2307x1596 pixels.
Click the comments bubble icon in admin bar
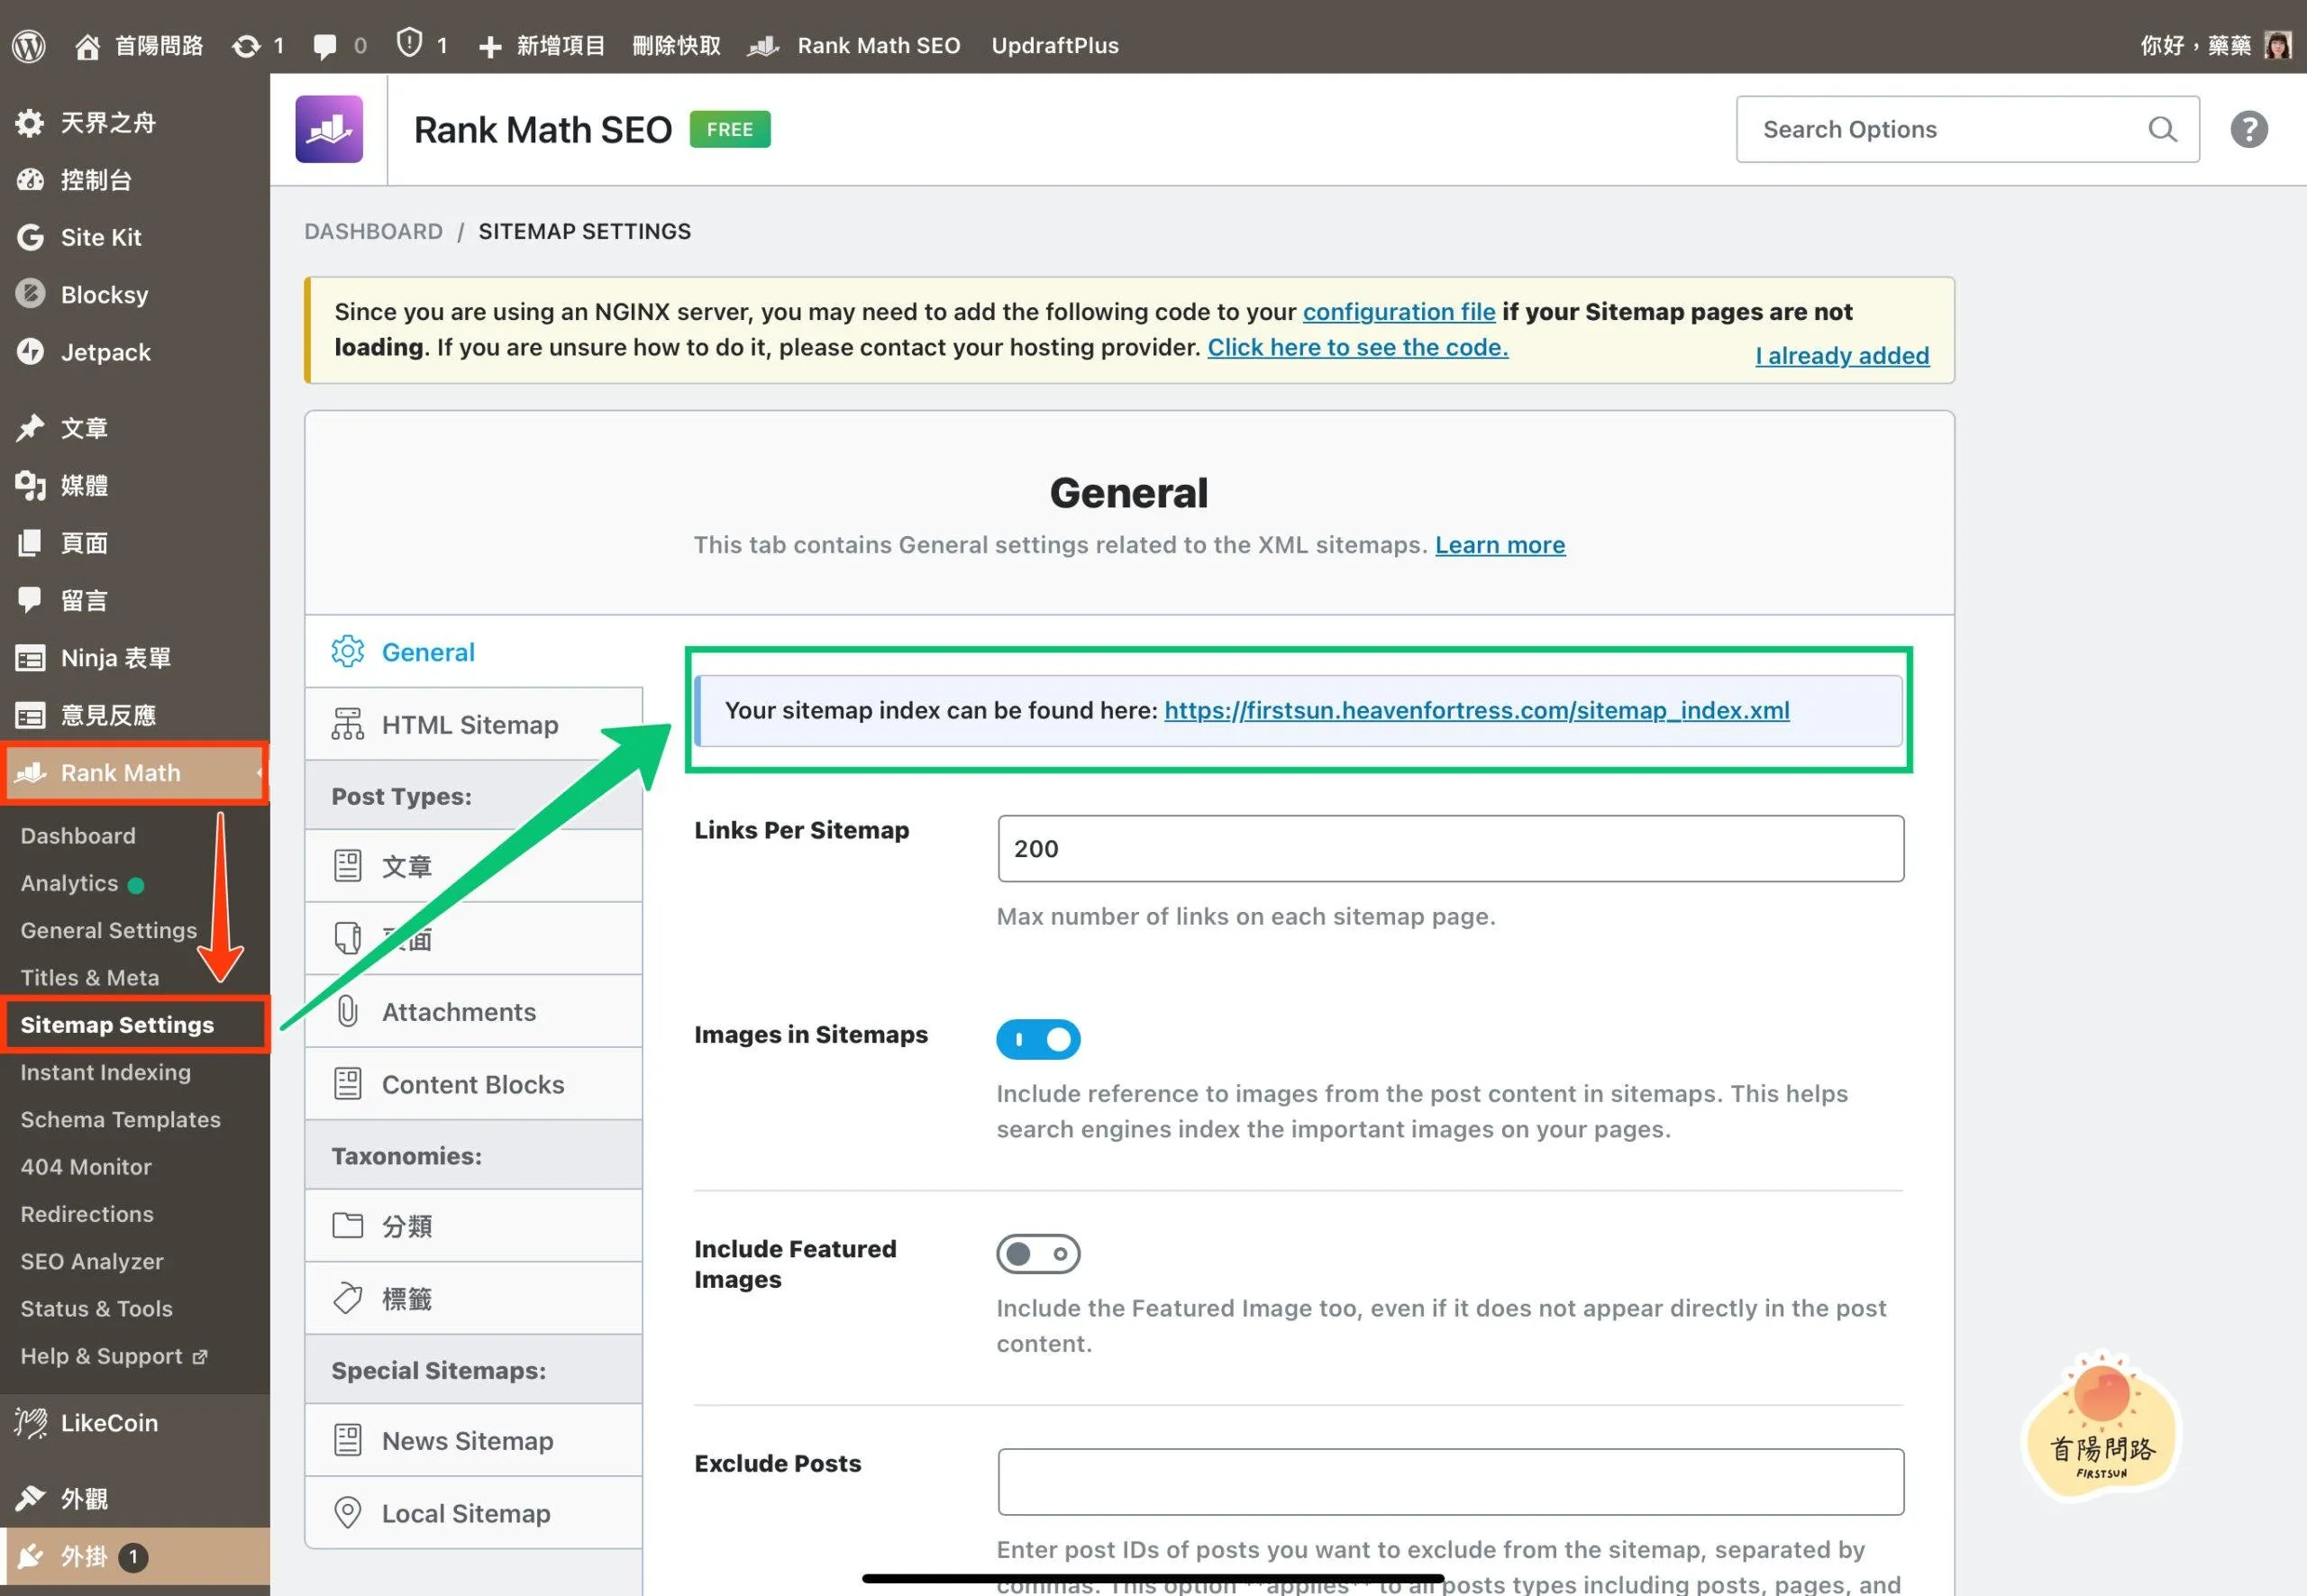pyautogui.click(x=324, y=45)
